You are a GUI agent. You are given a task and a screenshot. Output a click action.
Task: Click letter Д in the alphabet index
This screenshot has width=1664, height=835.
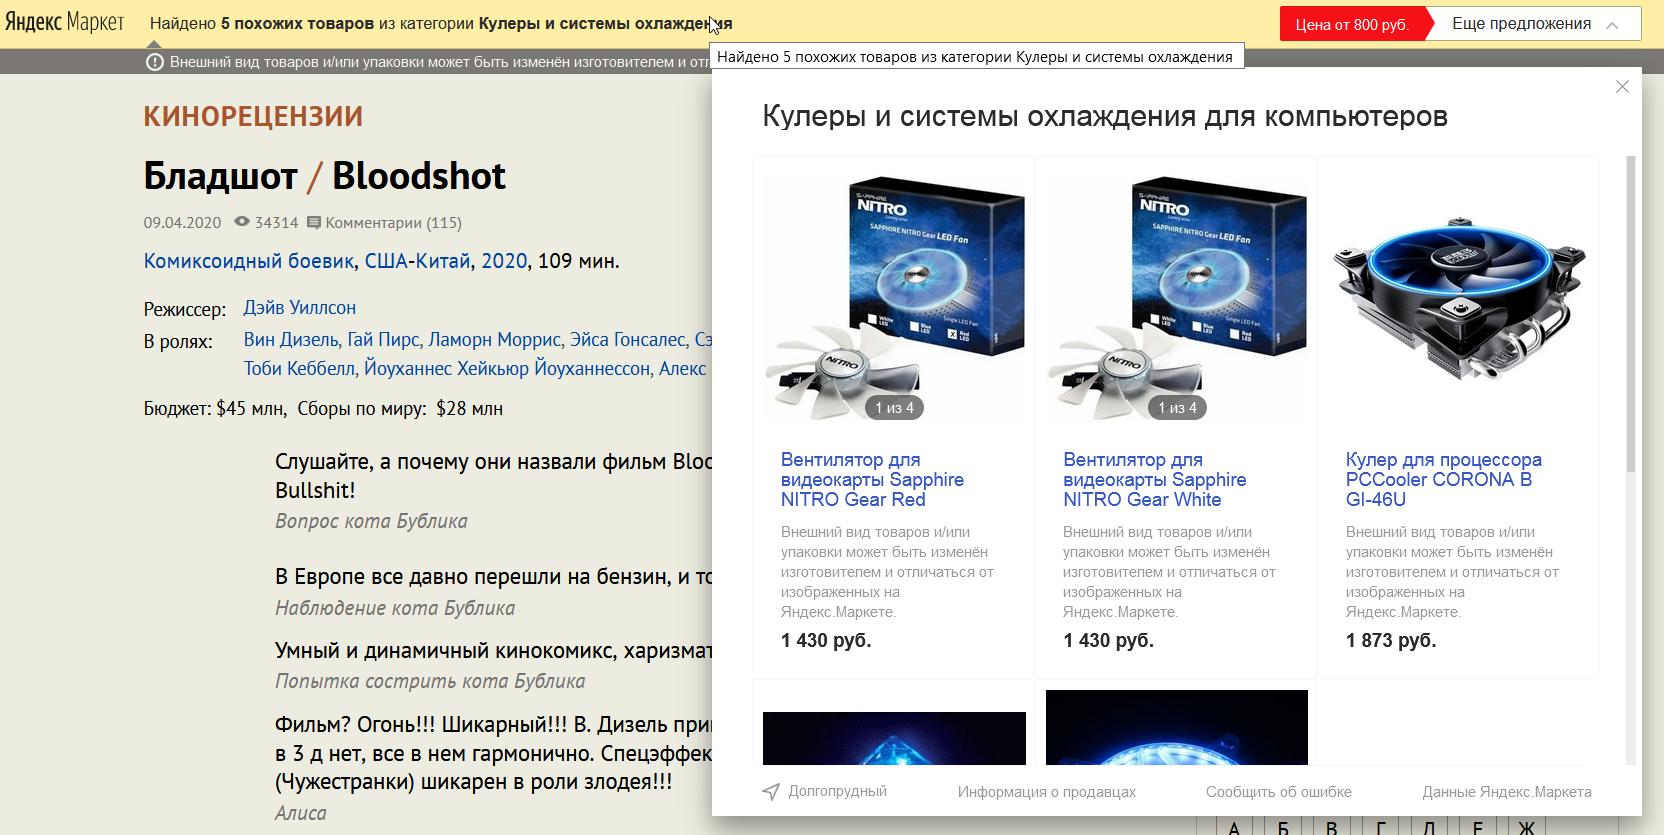(x=1429, y=827)
